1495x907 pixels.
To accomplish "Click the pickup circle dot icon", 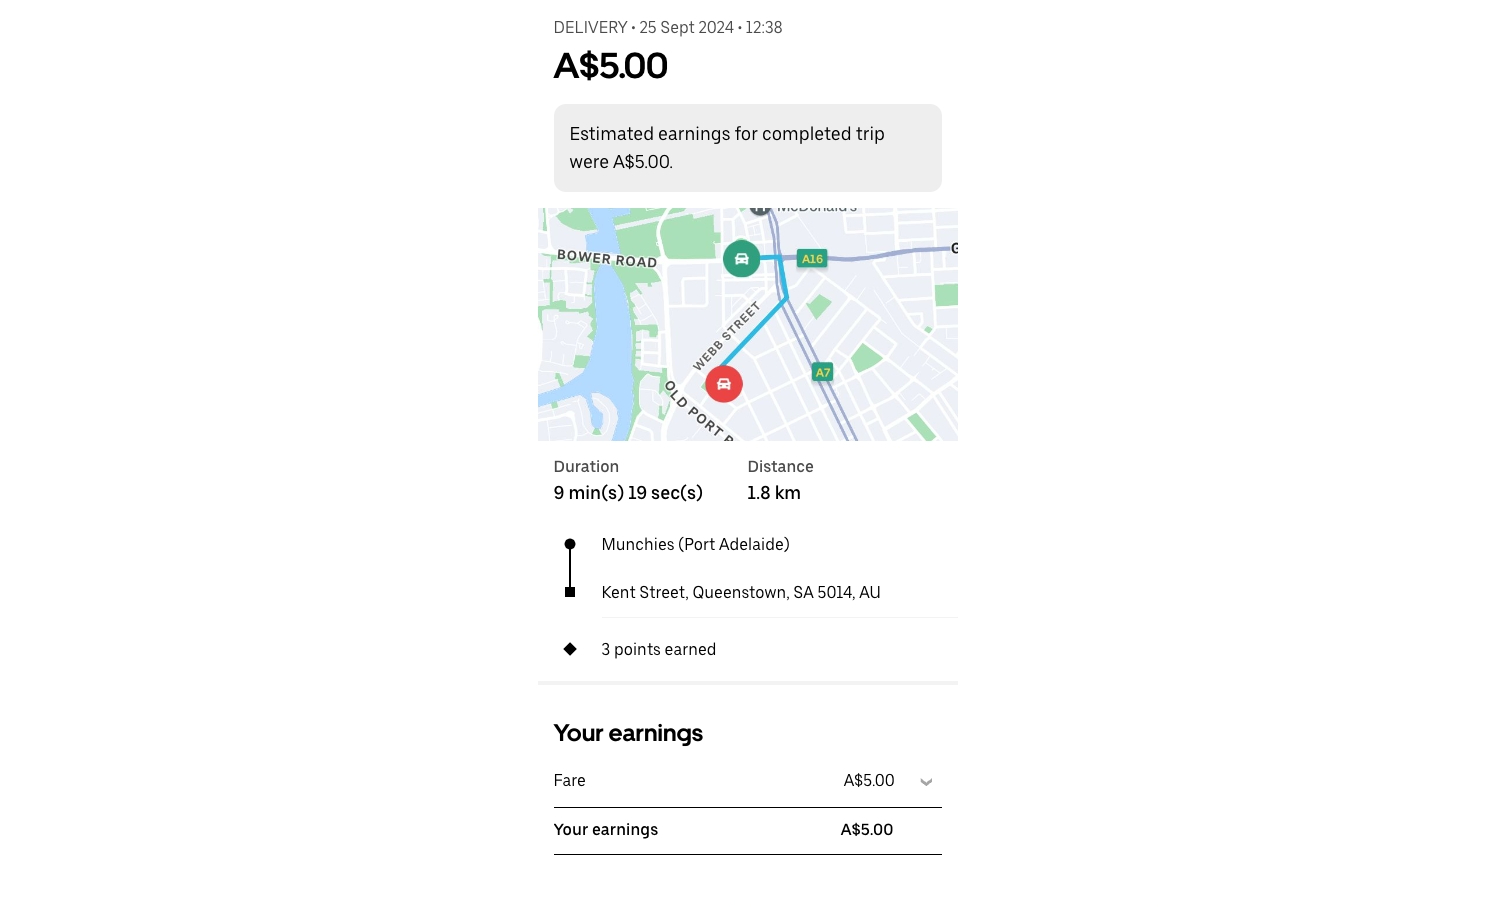I will click(x=570, y=544).
